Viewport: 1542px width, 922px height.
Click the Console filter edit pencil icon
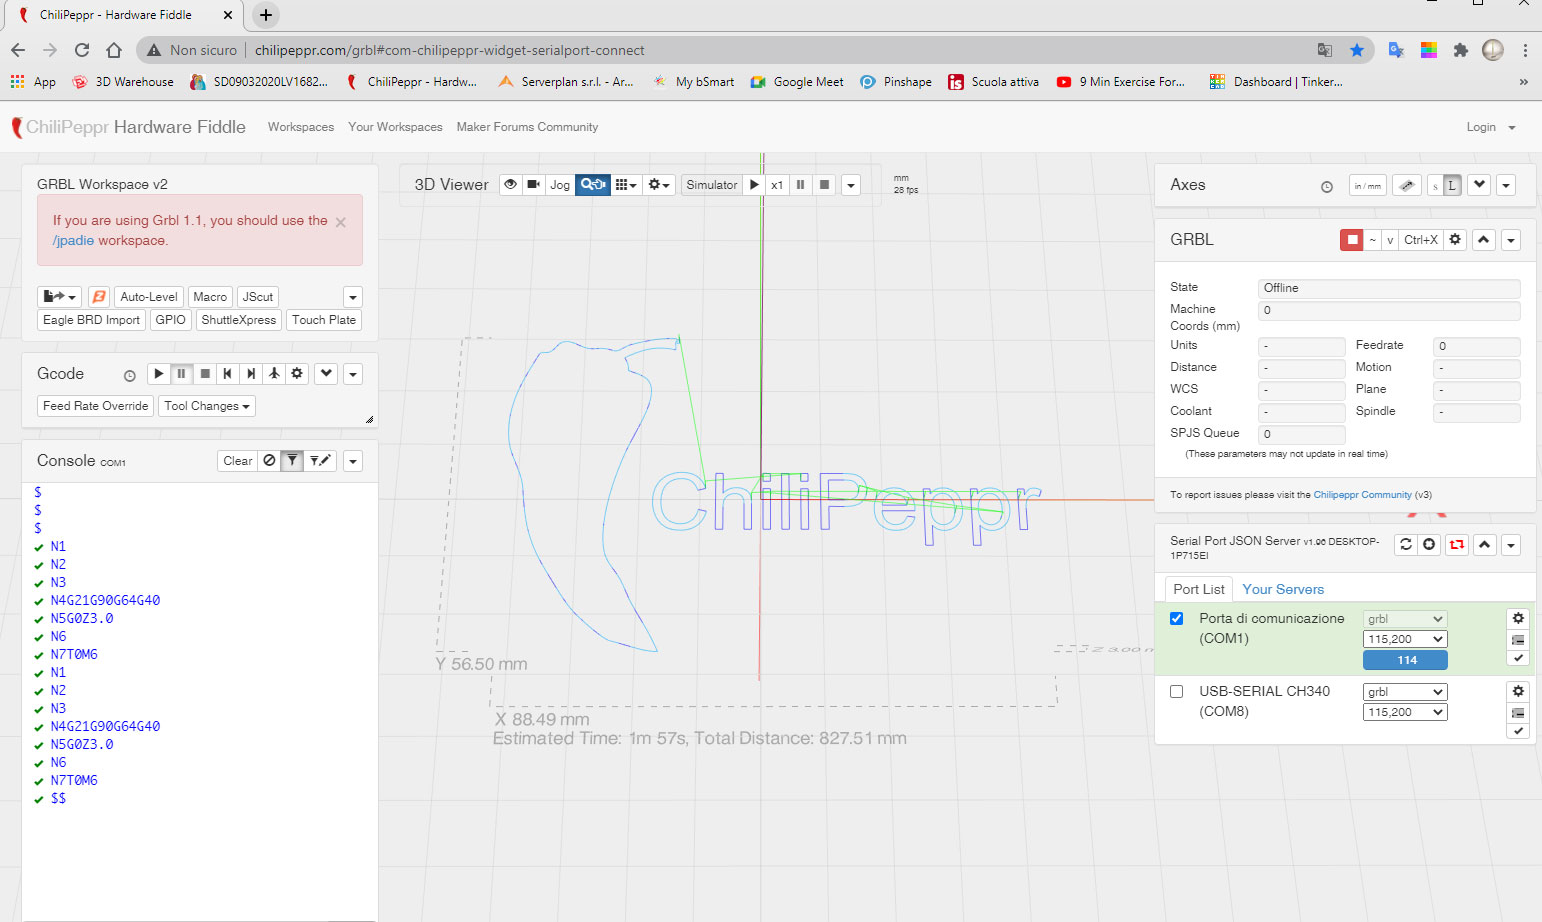click(320, 461)
